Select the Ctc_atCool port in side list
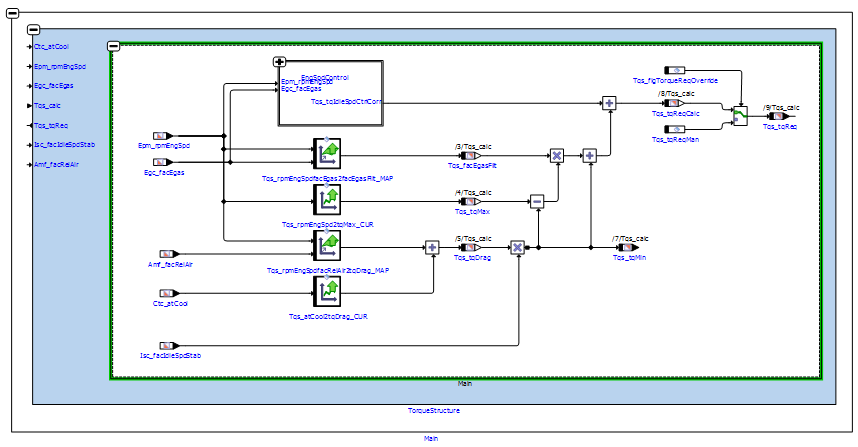 51,46
